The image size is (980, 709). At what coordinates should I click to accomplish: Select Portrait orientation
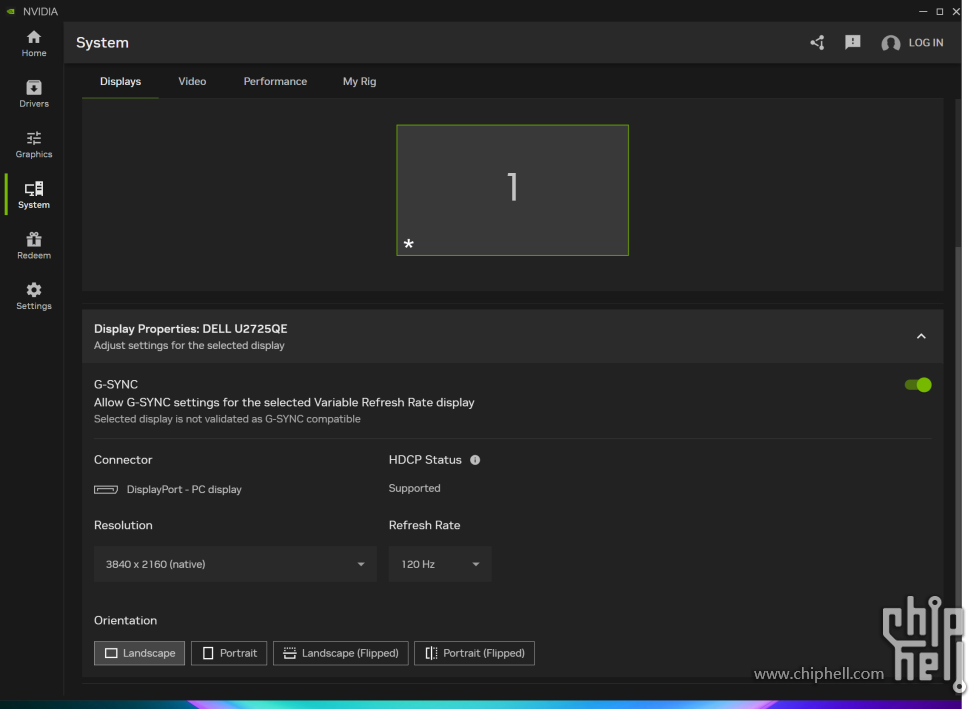coord(229,653)
